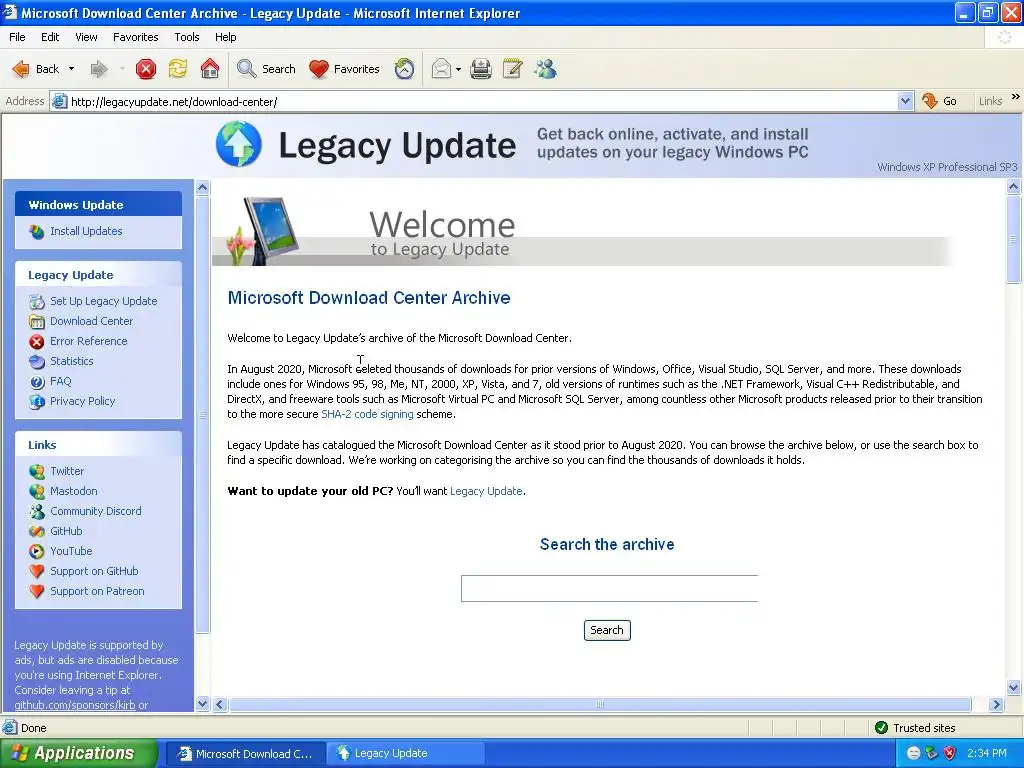Open the GitHub sidebar link

(66, 531)
